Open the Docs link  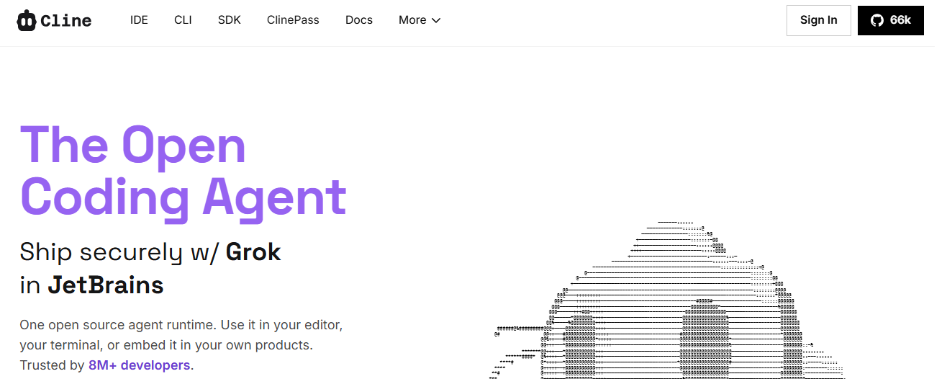pyautogui.click(x=359, y=20)
